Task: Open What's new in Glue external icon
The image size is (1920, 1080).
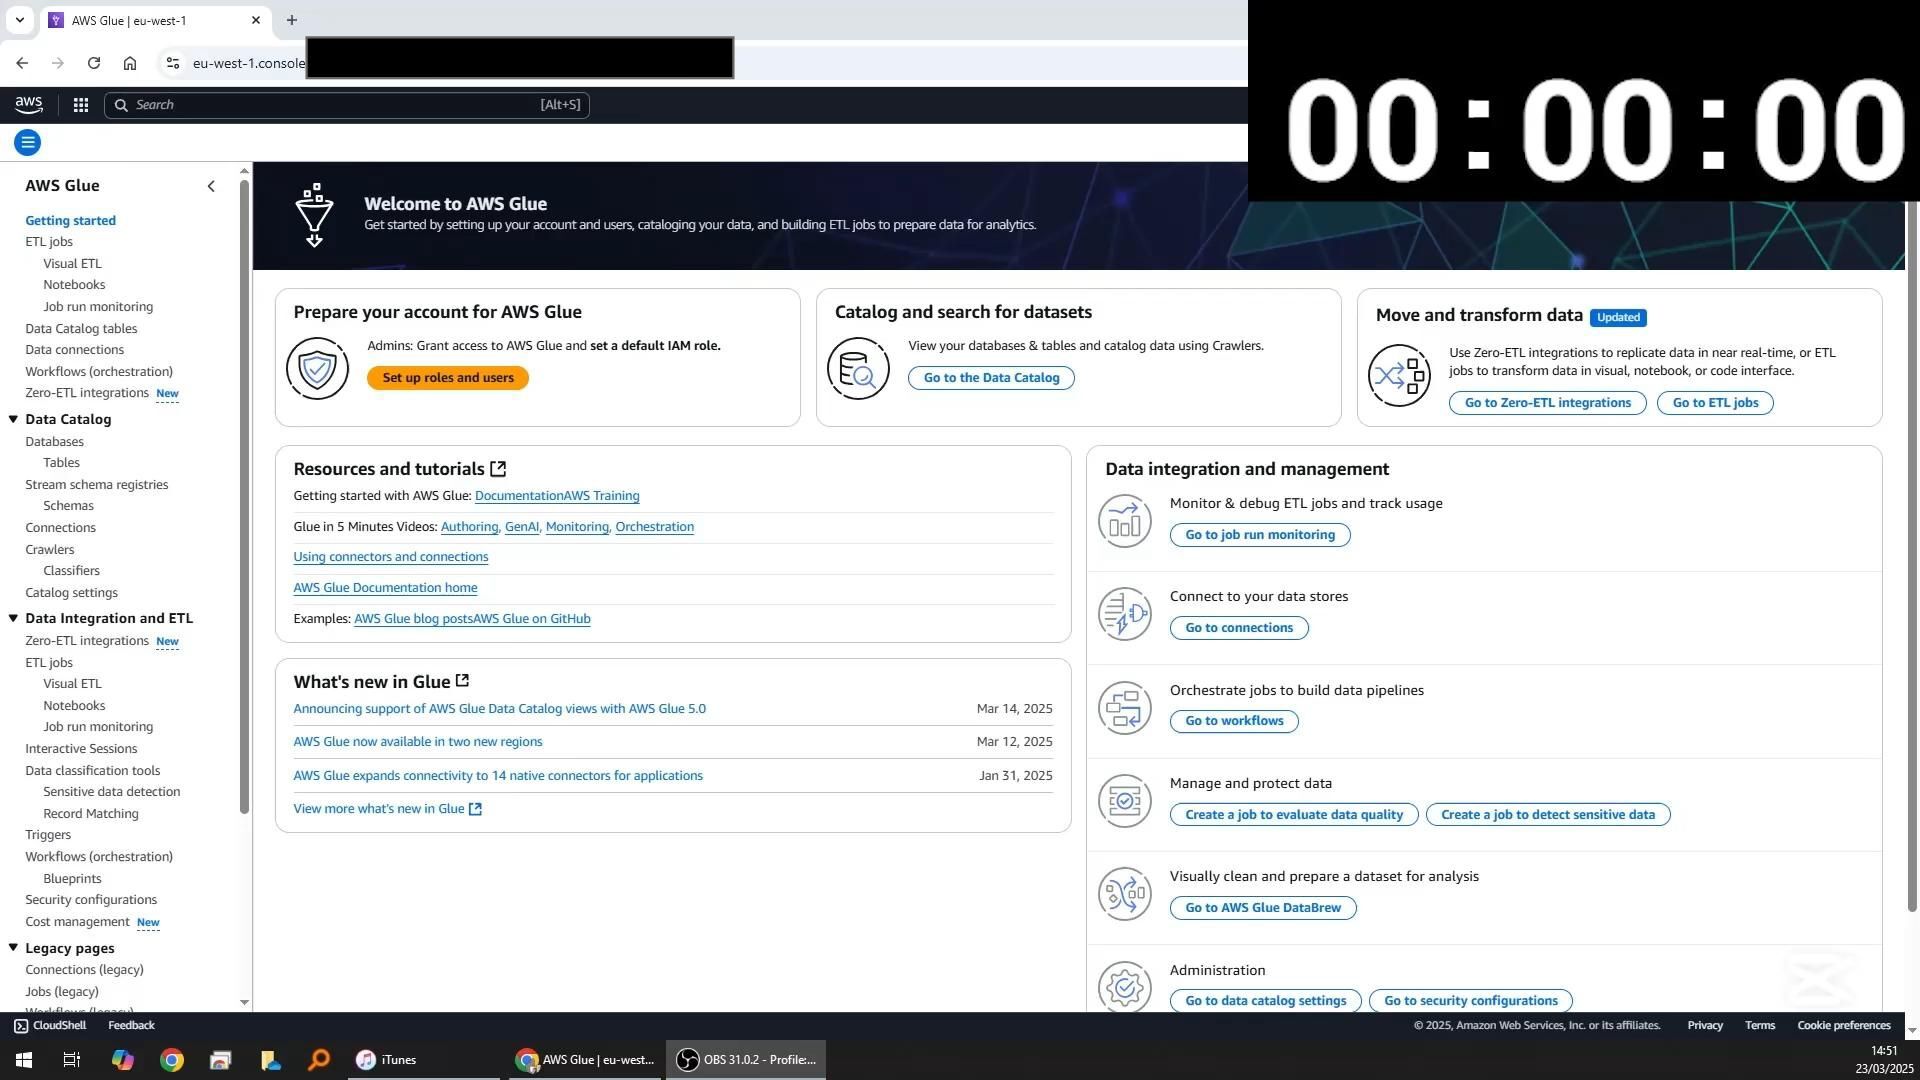Action: click(462, 681)
